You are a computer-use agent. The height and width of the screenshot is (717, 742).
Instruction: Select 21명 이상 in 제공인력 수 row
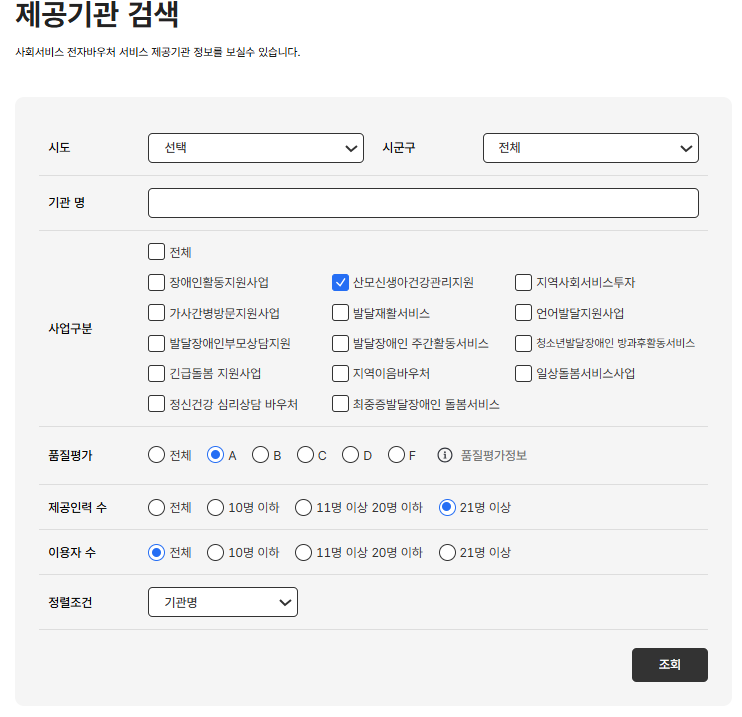point(447,507)
